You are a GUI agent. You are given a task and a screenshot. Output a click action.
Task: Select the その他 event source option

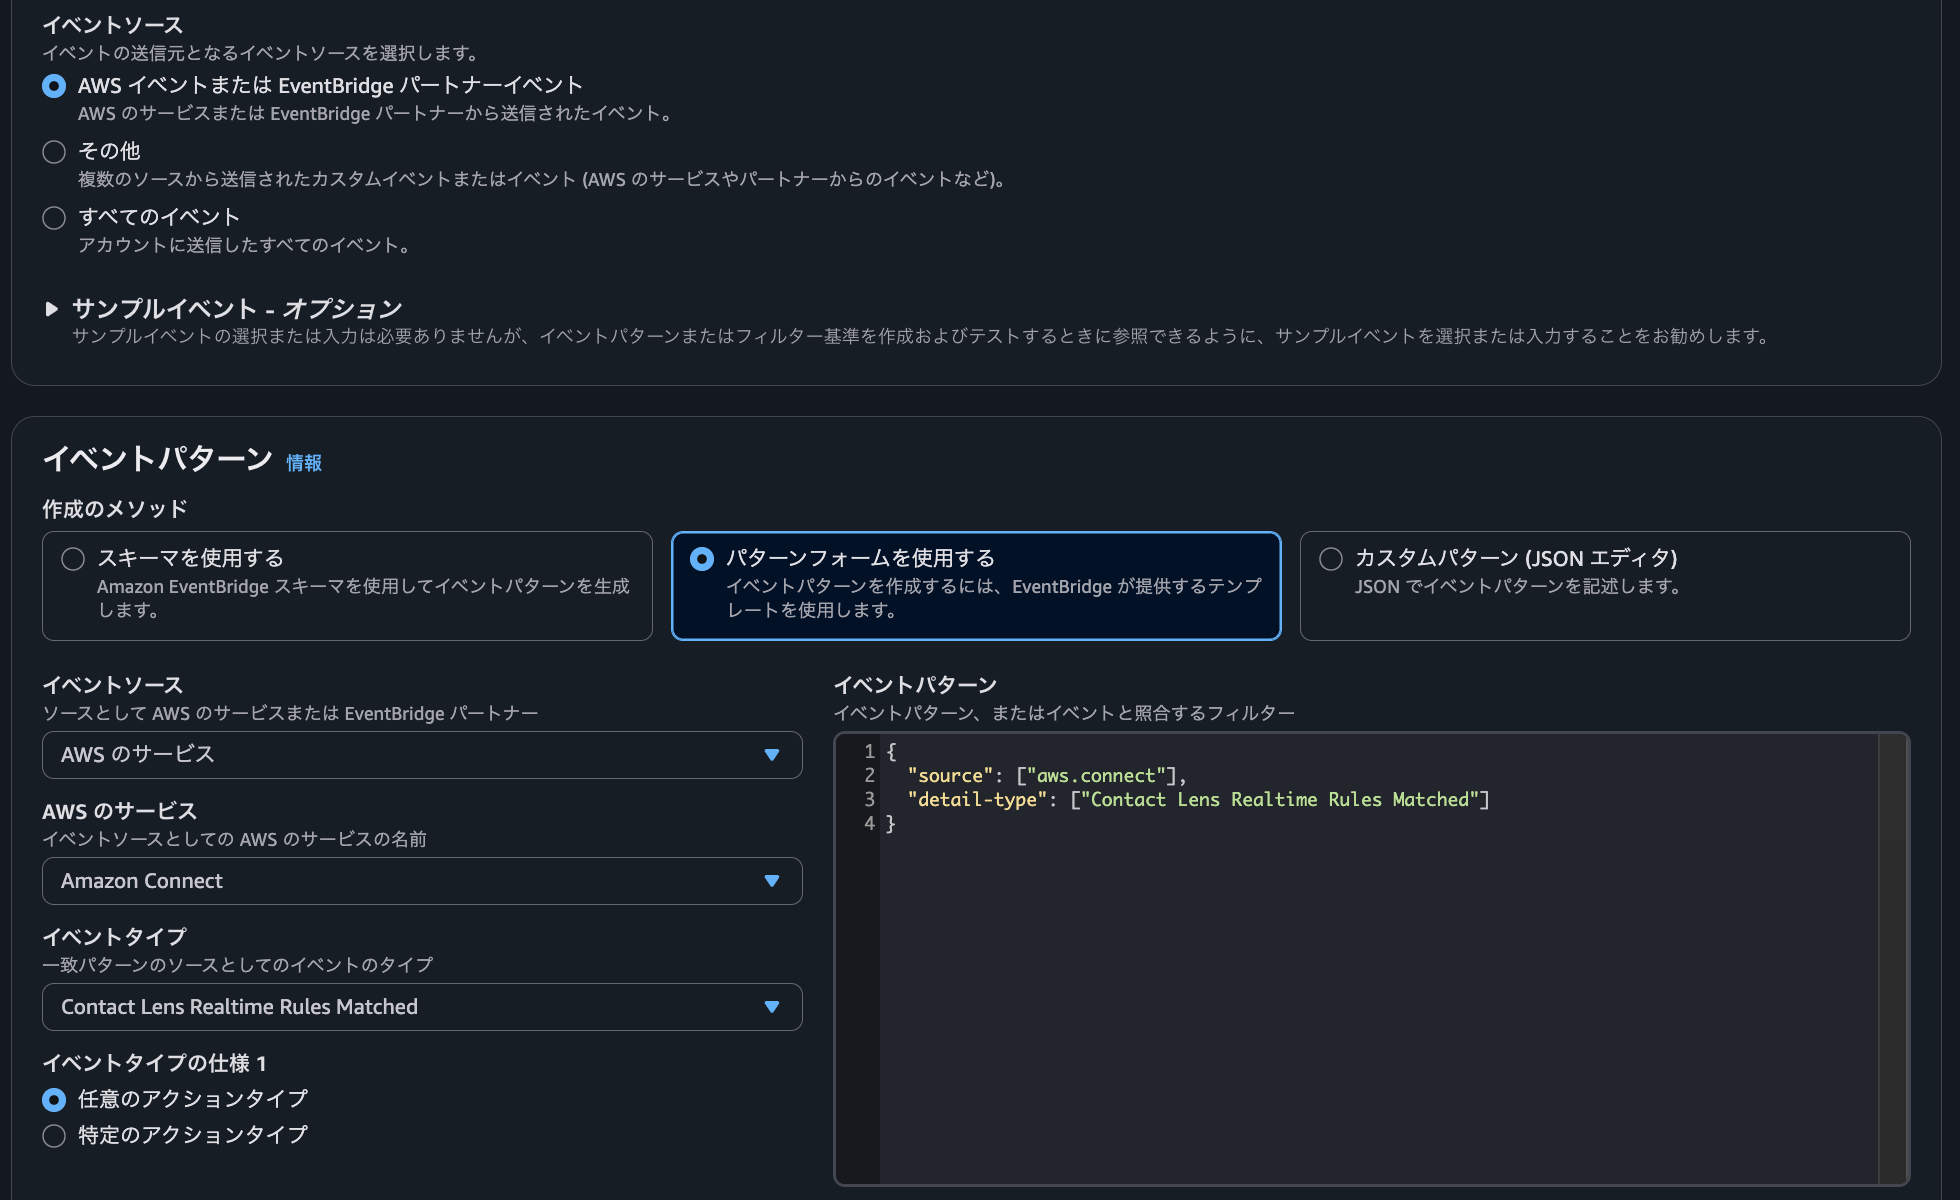54,151
